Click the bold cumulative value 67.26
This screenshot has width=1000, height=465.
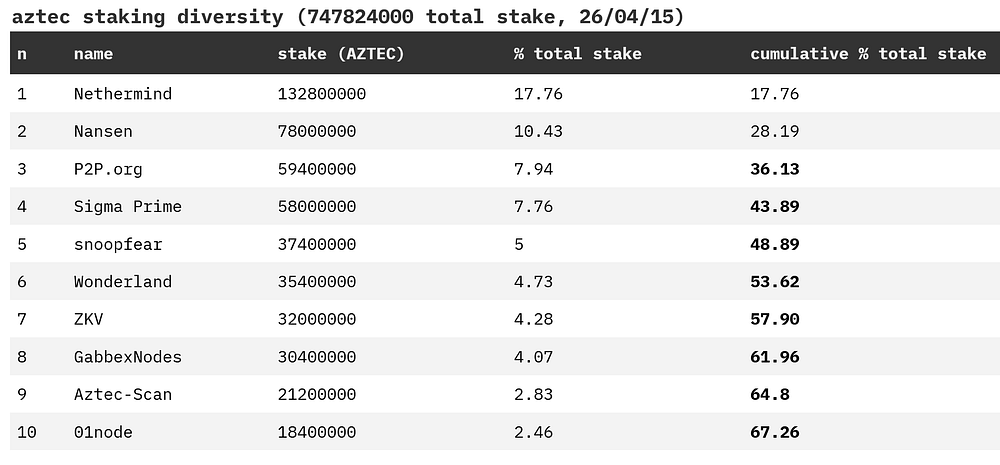(x=774, y=432)
